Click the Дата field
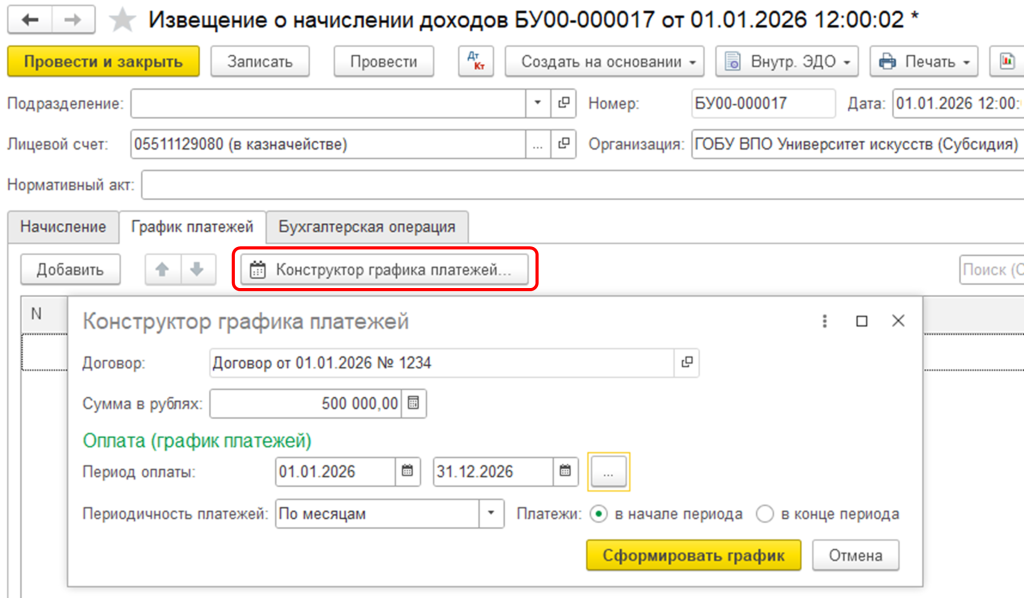The image size is (1024, 598). 958,103
